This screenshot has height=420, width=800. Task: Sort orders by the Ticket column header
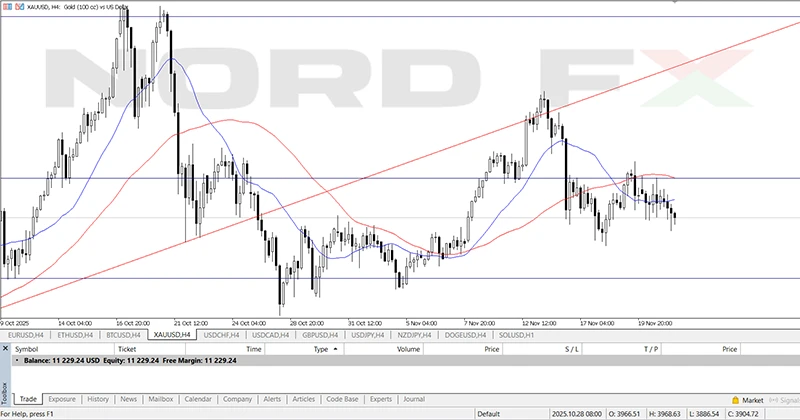(150, 349)
